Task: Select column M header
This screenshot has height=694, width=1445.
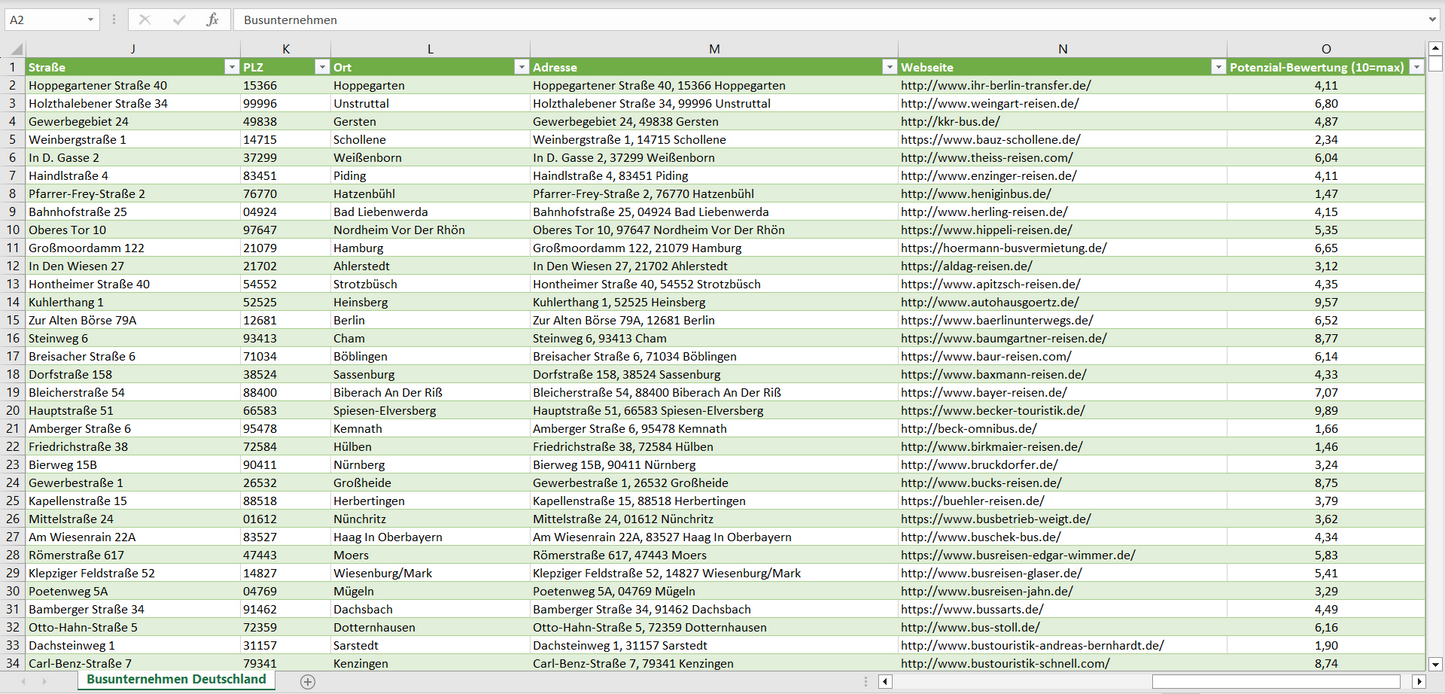Action: tap(714, 49)
